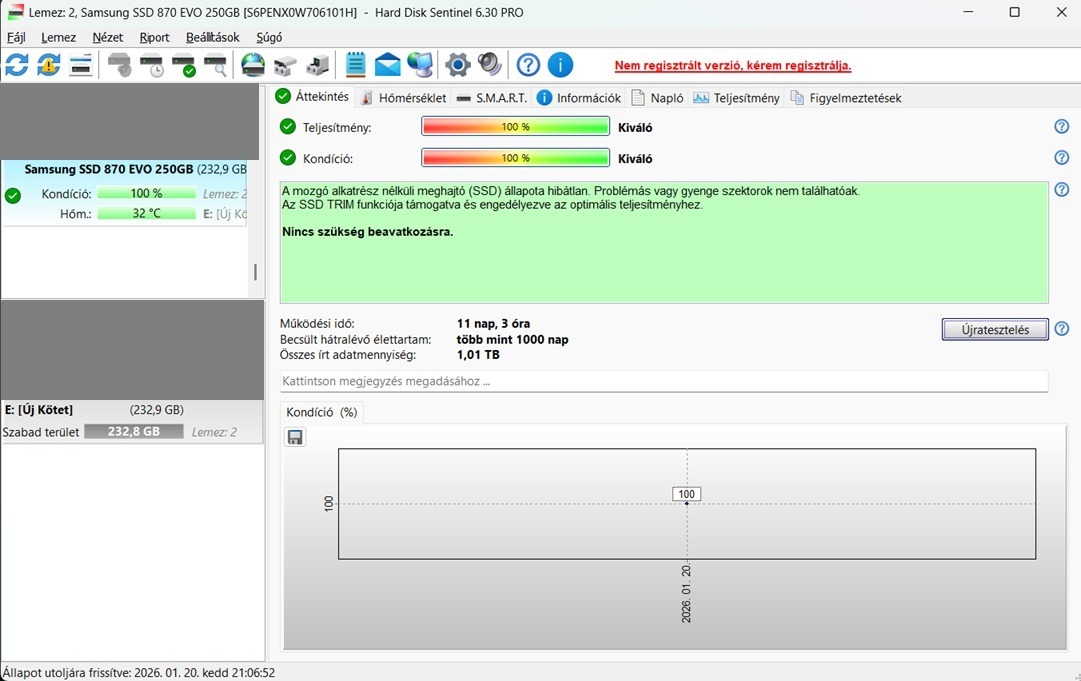The height and width of the screenshot is (681, 1081).
Task: Click the blue envelope e-mail toolbar icon
Action: point(387,65)
